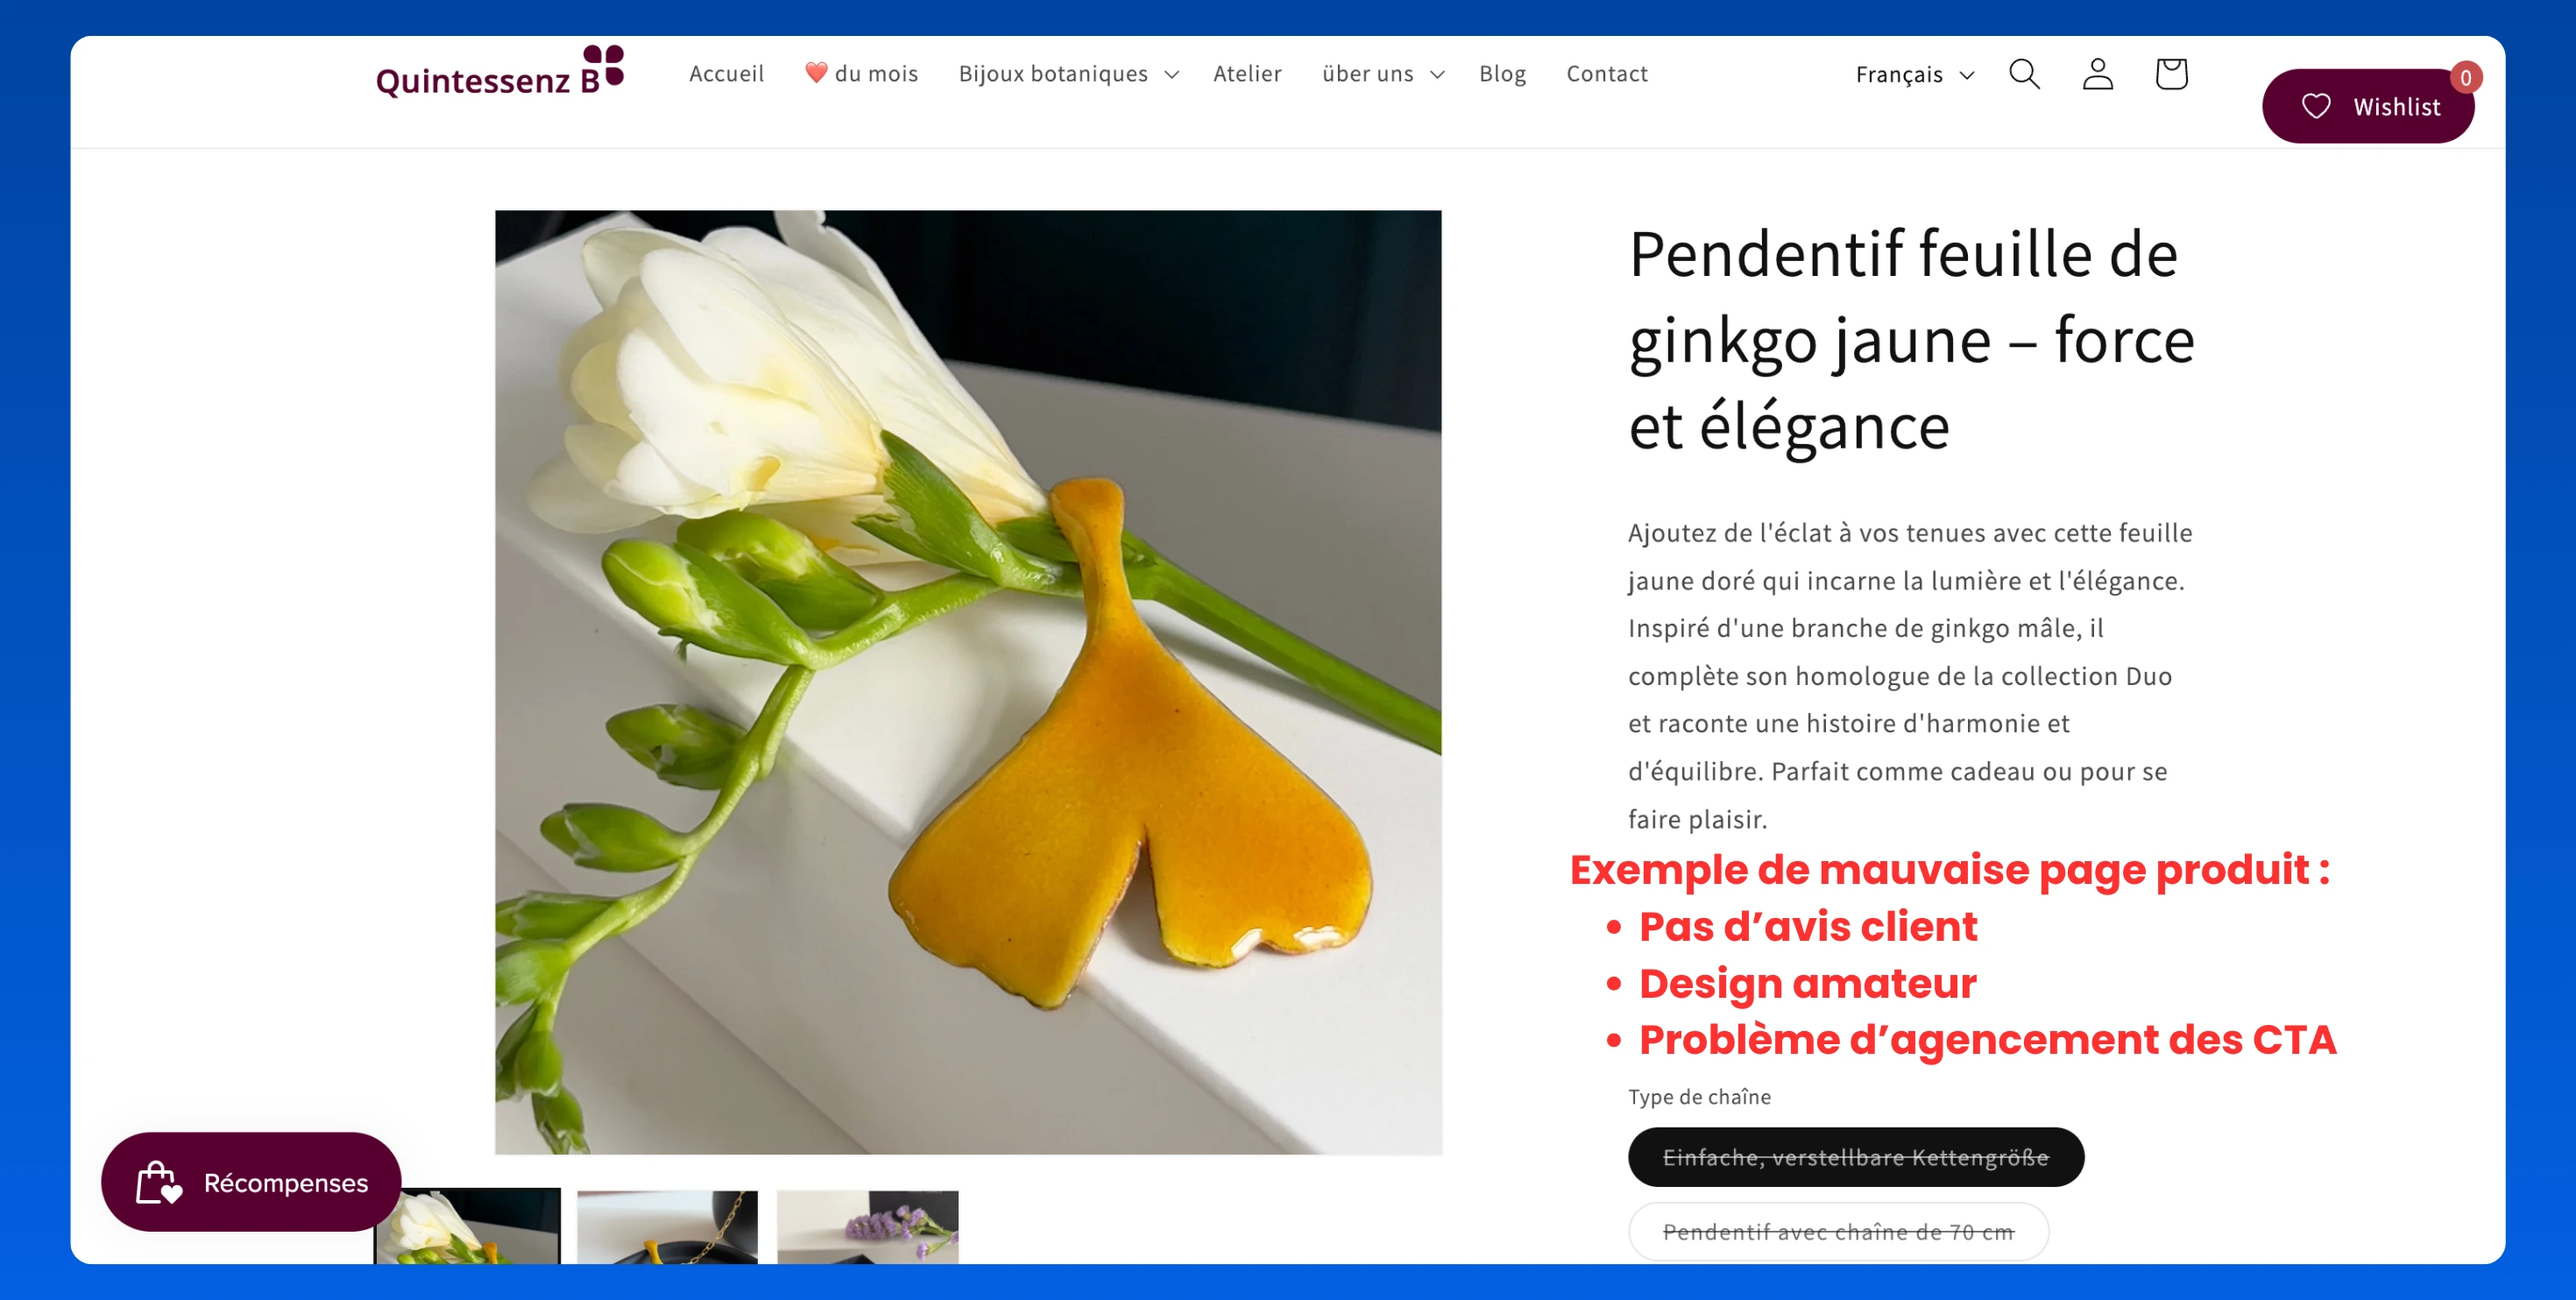Open the Blog link

pos(1502,74)
